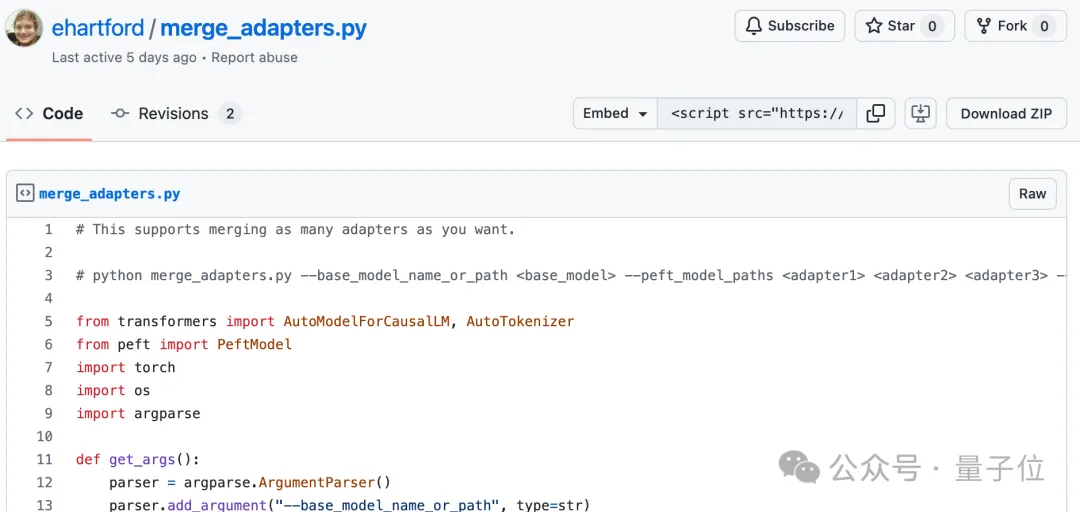
Task: Click the code file icon beside filename
Action: pyautogui.click(x=25, y=194)
